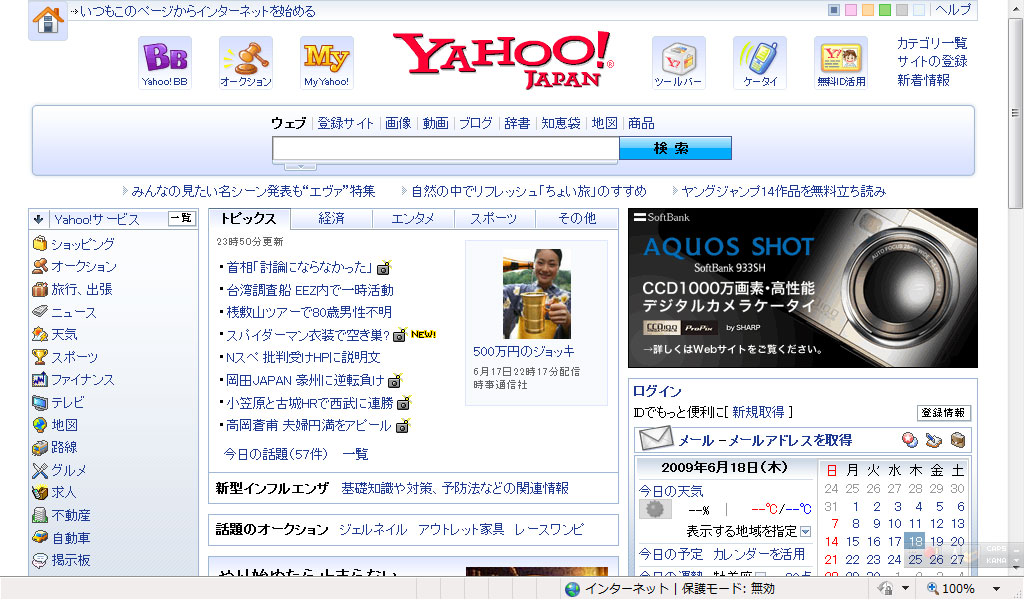Open the 新着情報 link

tap(923, 80)
